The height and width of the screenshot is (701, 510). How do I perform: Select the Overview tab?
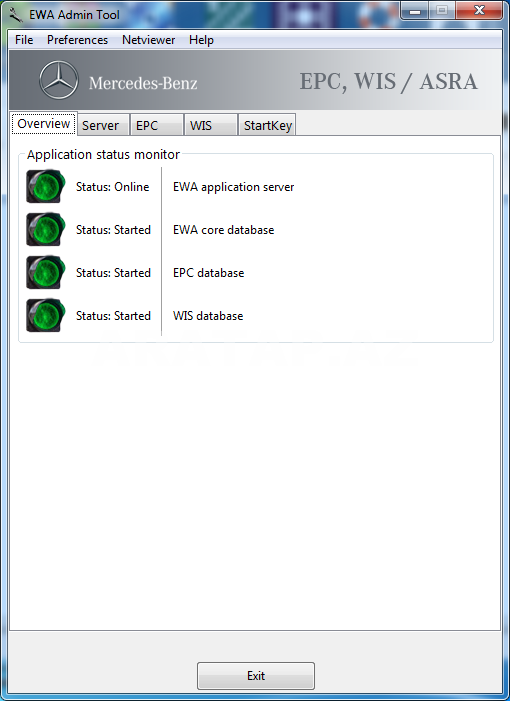pyautogui.click(x=43, y=123)
